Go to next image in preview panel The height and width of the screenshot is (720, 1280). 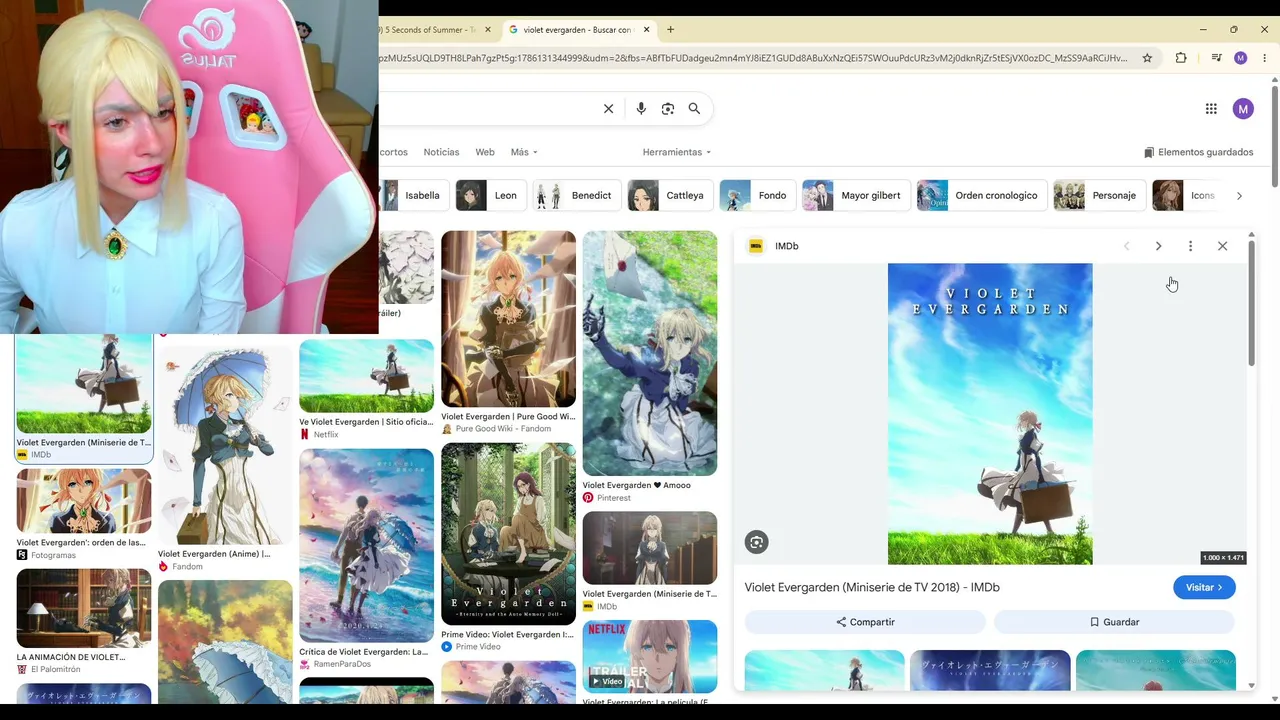[1158, 246]
